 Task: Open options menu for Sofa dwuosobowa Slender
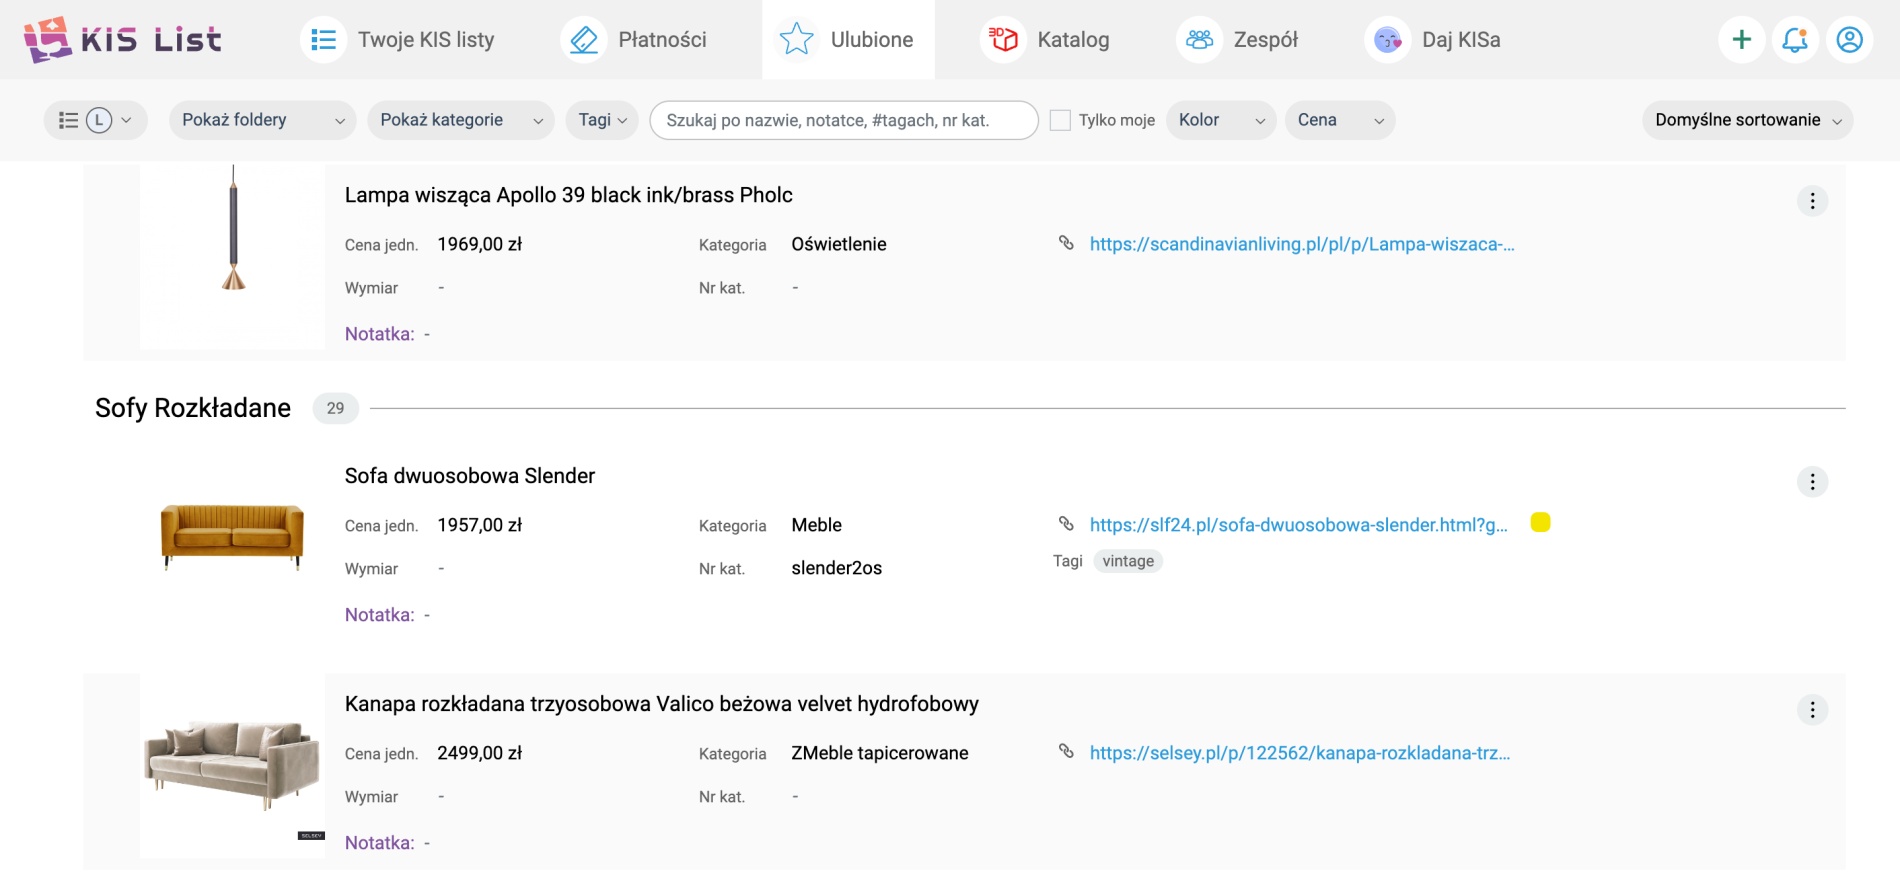[x=1812, y=482]
